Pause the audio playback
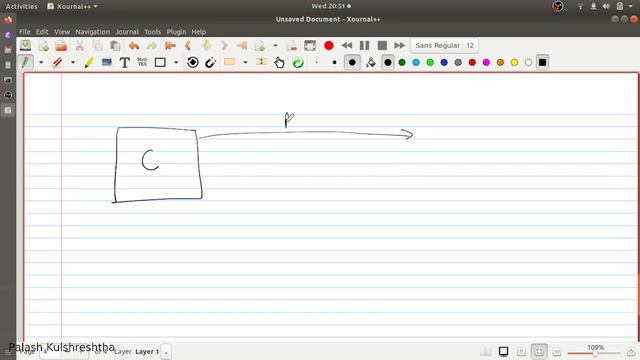 click(364, 45)
